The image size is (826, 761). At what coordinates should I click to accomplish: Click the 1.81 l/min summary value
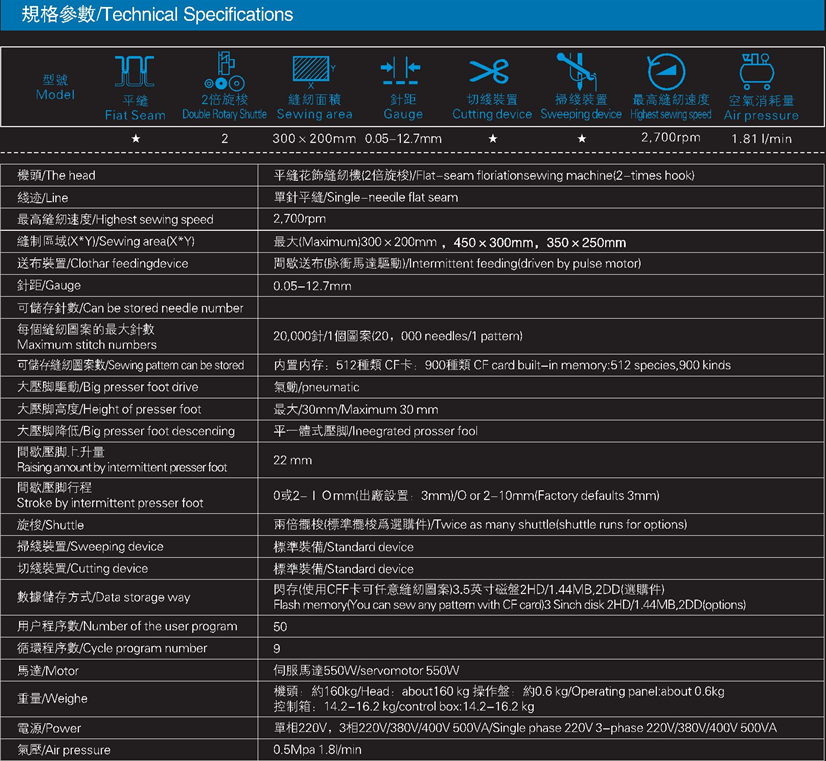point(761,139)
